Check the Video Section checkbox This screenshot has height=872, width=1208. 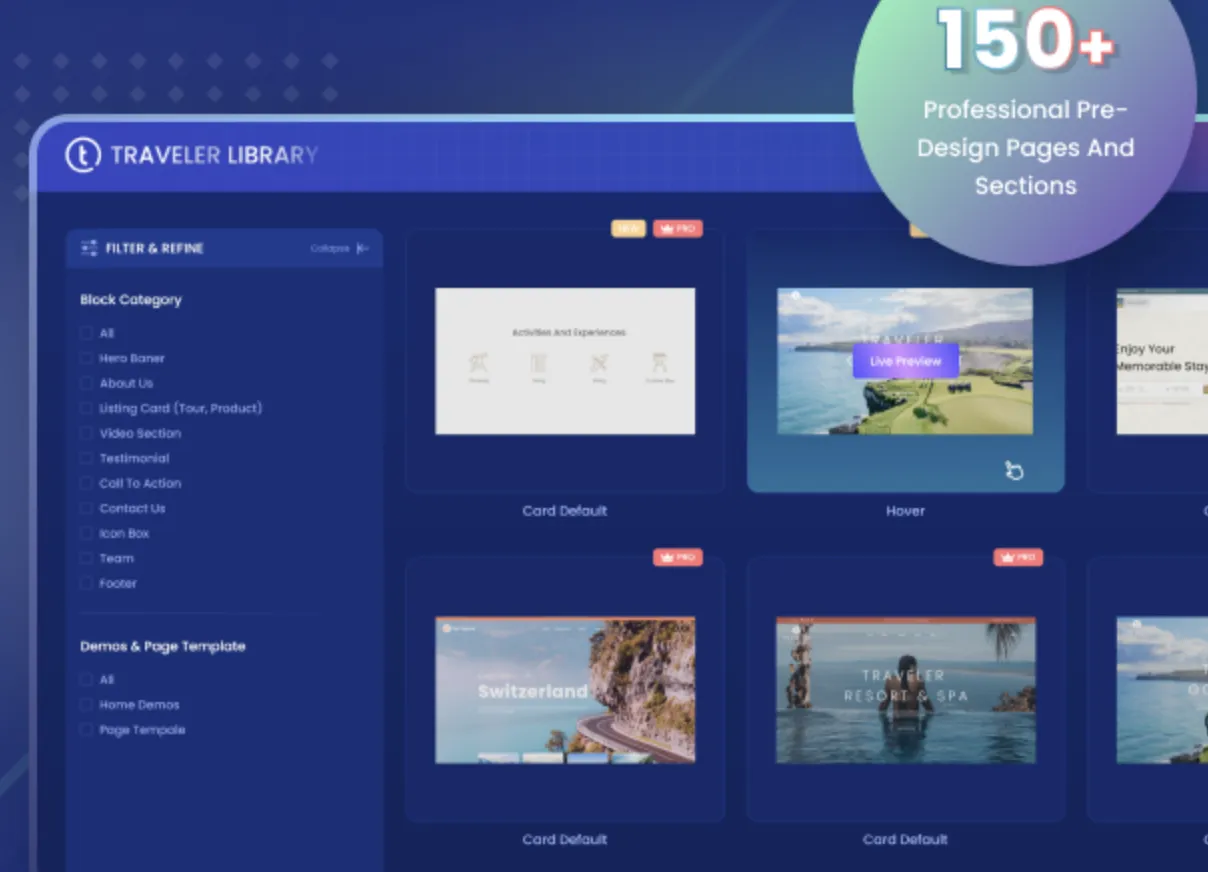87,433
